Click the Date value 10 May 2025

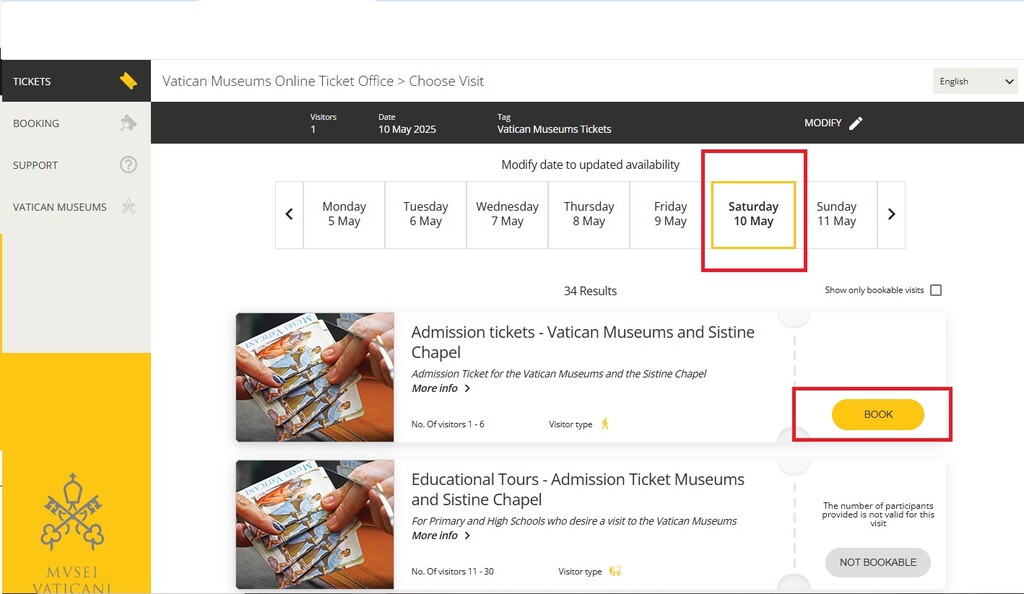[407, 129]
